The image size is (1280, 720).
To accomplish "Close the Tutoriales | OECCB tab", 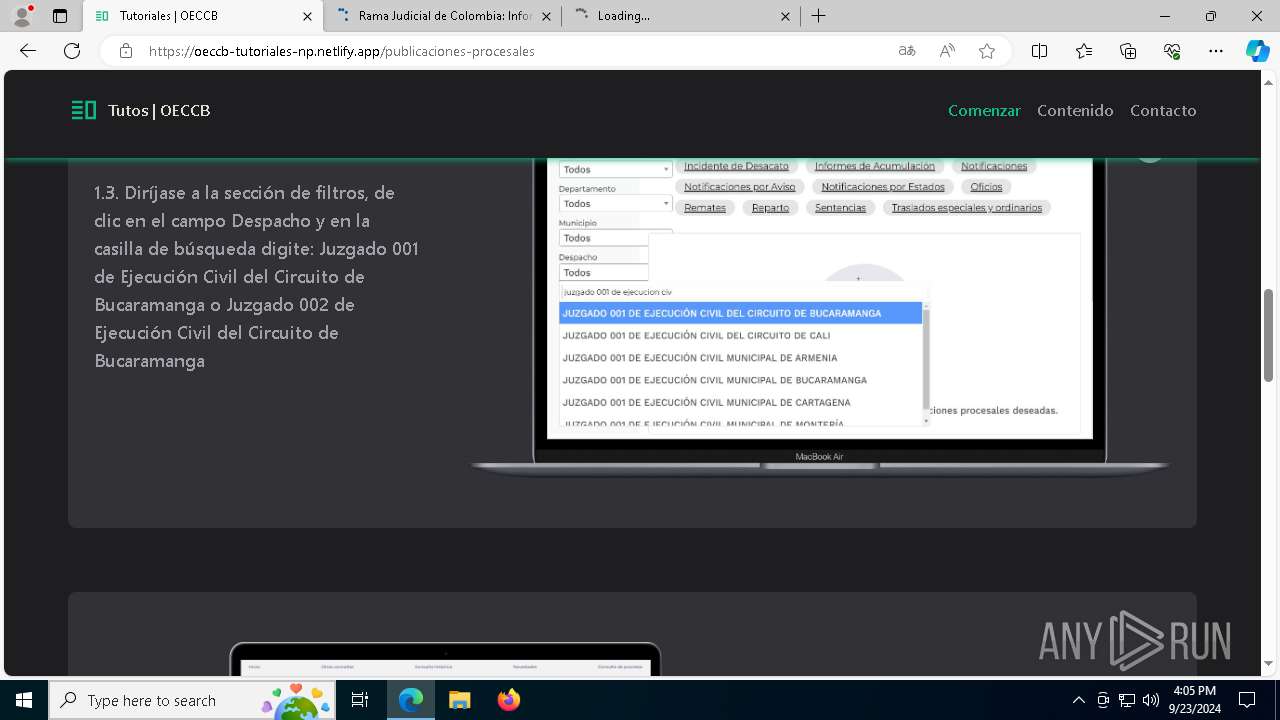I will (x=307, y=16).
